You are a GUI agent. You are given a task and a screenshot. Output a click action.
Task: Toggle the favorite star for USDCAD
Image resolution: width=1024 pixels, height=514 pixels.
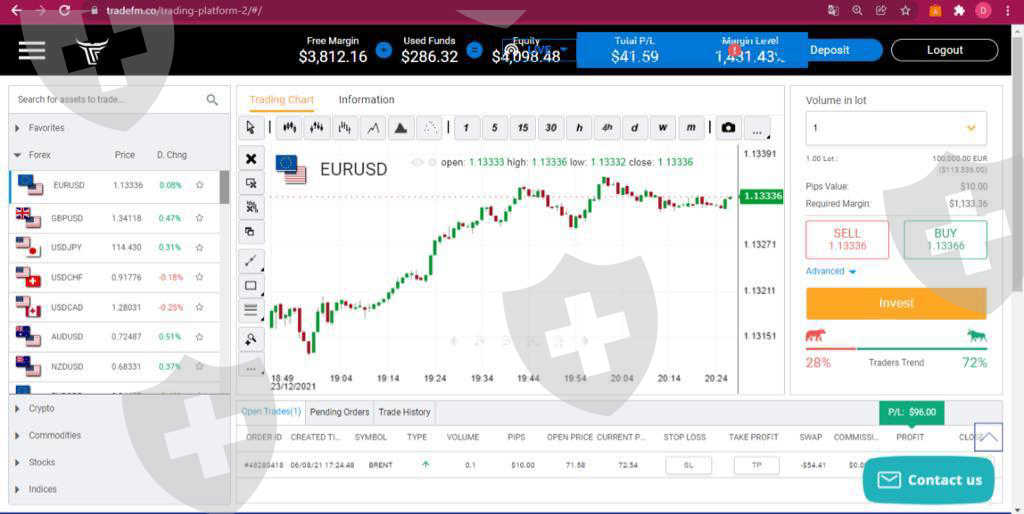pyautogui.click(x=199, y=308)
